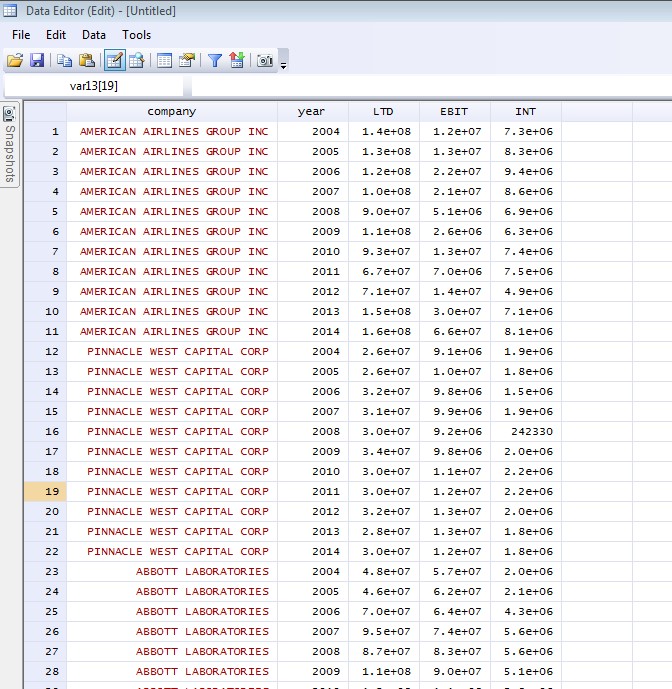Image resolution: width=672 pixels, height=689 pixels.
Task: Click the var13[19] cell reference box
Action: [x=94, y=86]
